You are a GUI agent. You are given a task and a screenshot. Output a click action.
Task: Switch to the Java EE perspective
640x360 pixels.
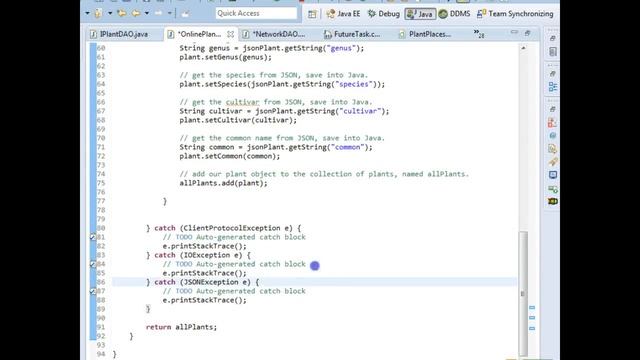(x=343, y=14)
